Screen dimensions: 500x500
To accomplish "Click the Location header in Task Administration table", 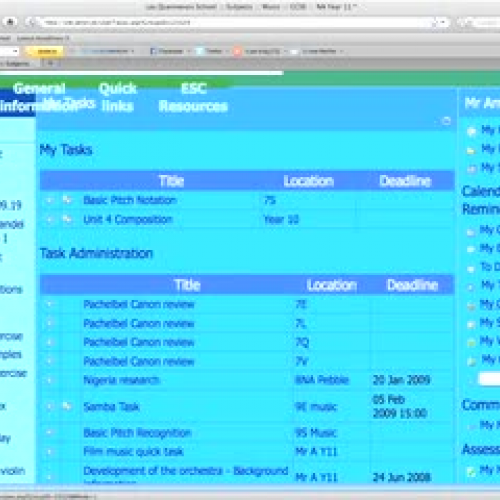I will tap(332, 285).
